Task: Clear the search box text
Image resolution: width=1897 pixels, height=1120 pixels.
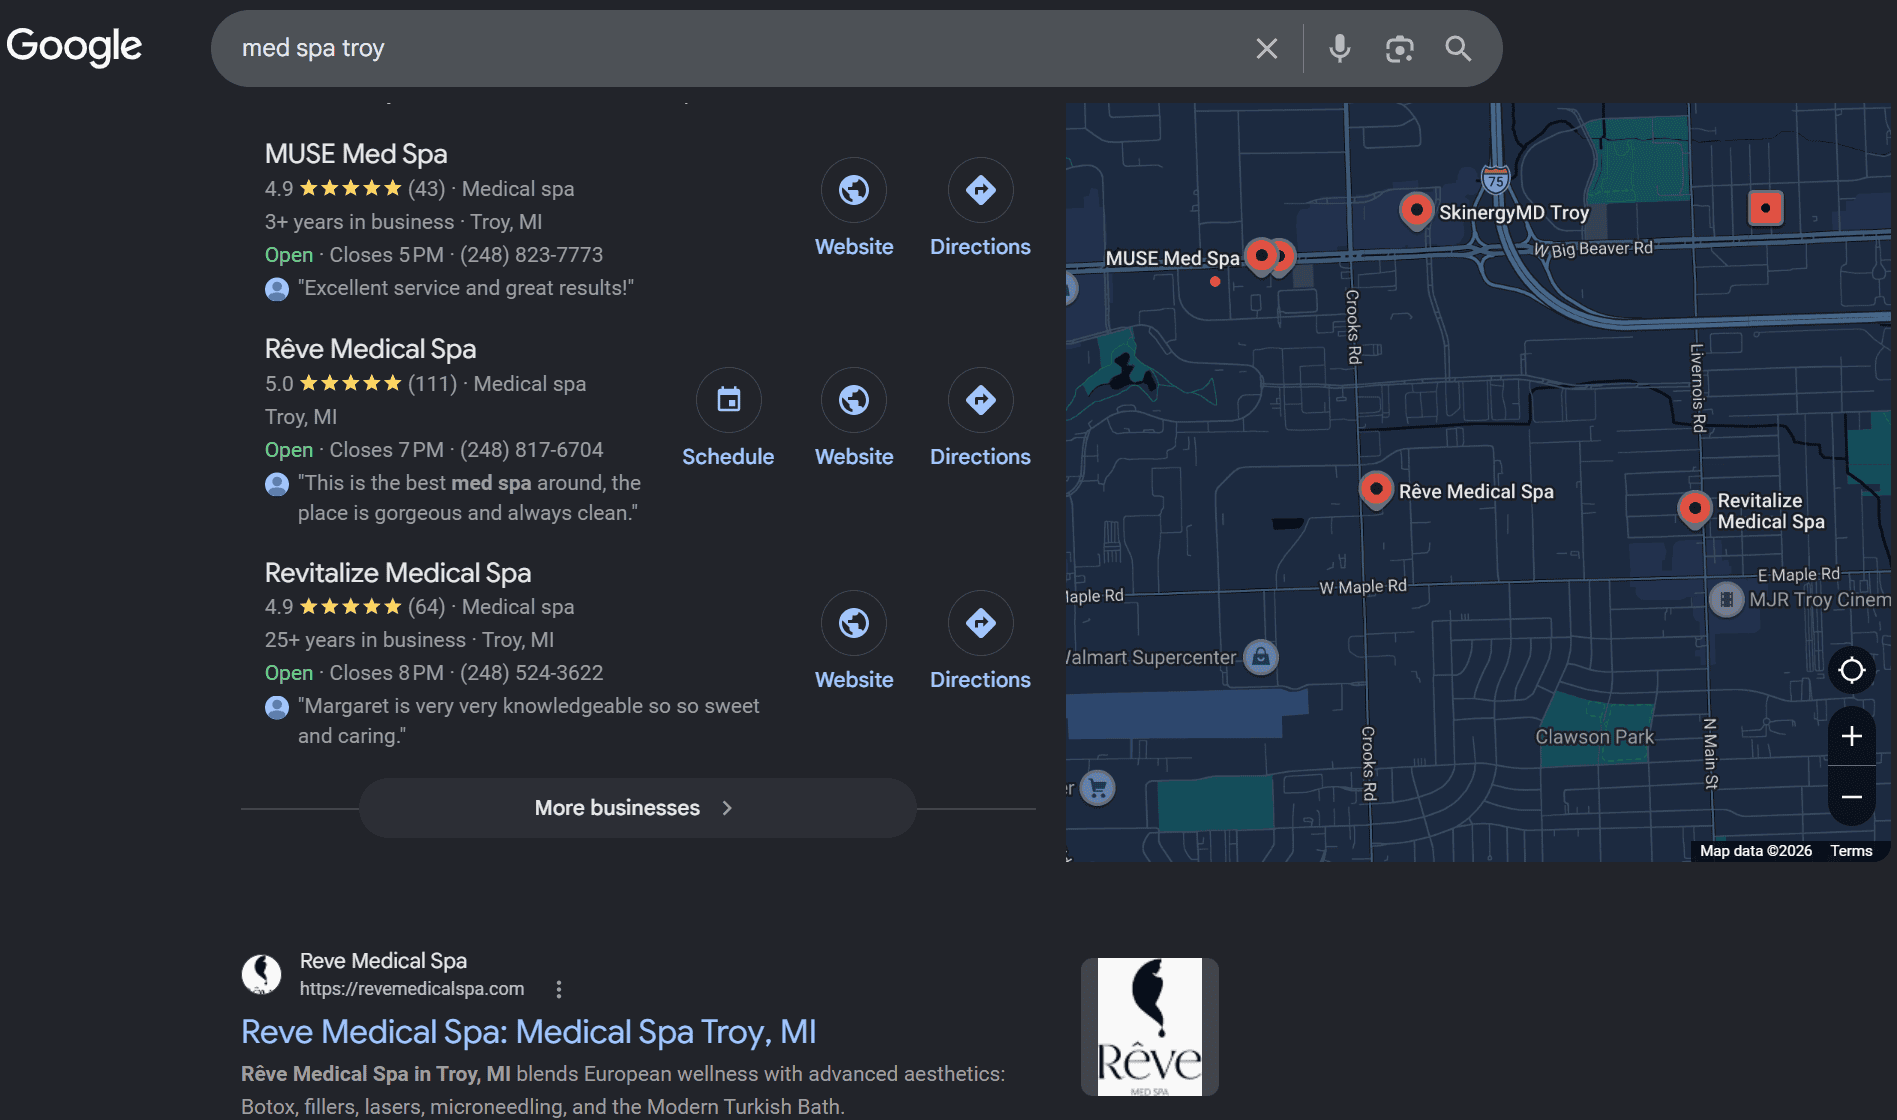Action: (x=1266, y=48)
